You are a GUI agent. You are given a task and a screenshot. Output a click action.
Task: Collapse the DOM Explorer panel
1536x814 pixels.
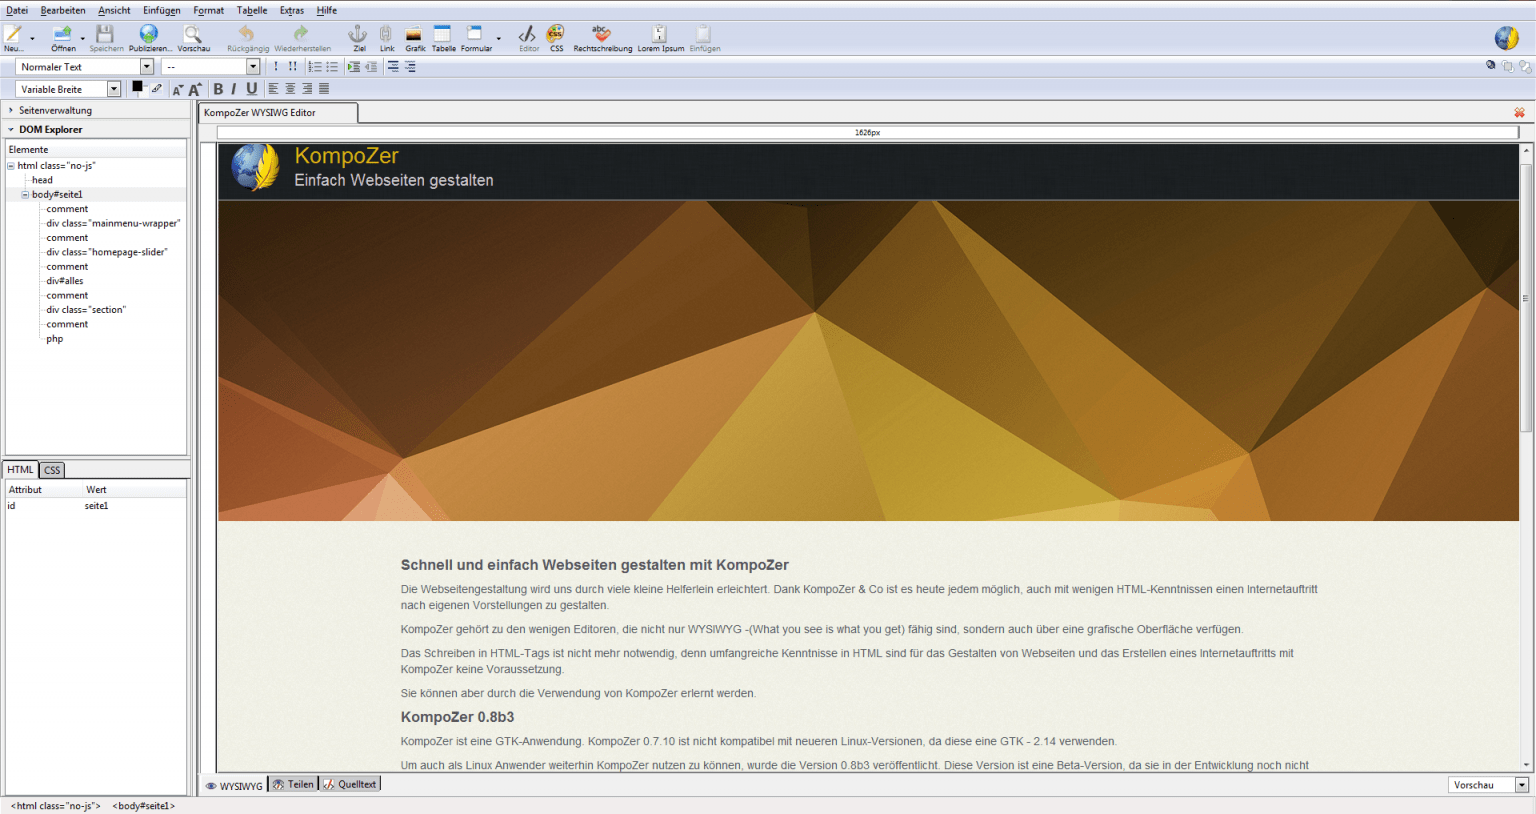10,128
